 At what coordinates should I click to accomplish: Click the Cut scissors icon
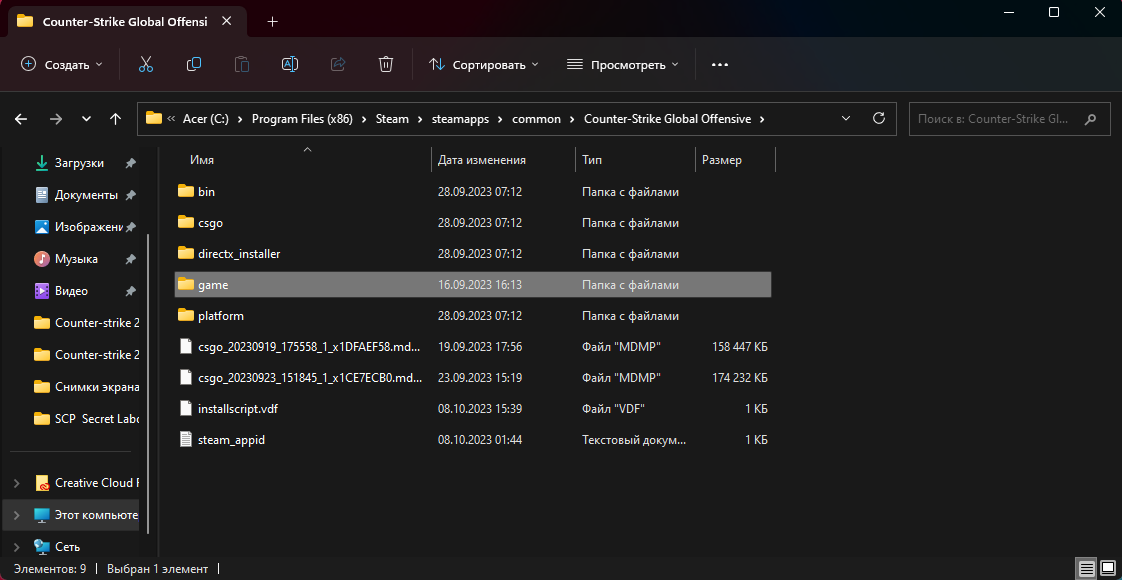tap(146, 64)
